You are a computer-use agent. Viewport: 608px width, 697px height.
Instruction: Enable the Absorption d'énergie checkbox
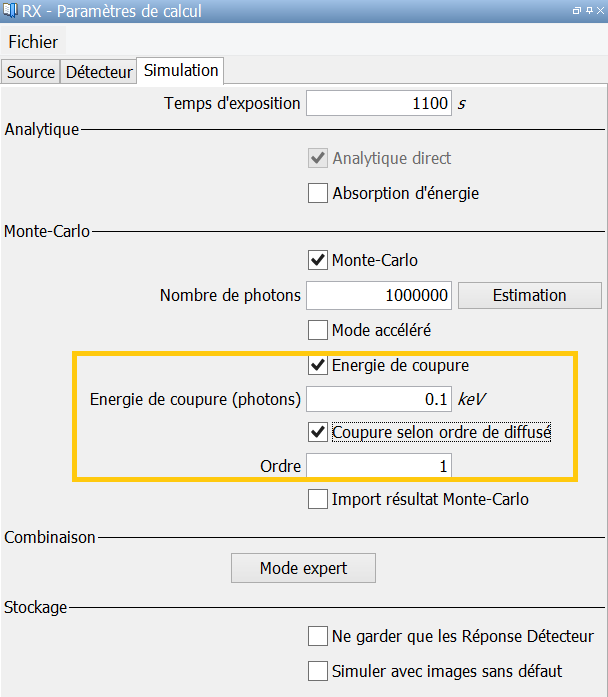click(318, 193)
